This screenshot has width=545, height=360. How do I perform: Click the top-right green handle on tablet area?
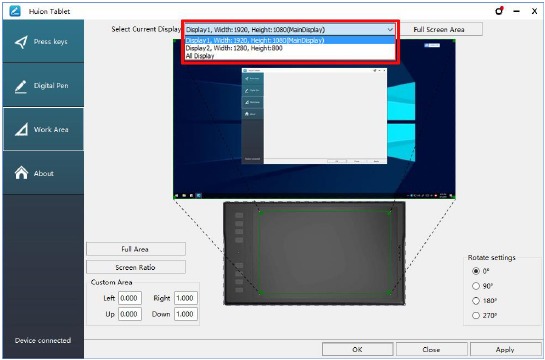pos(389,213)
